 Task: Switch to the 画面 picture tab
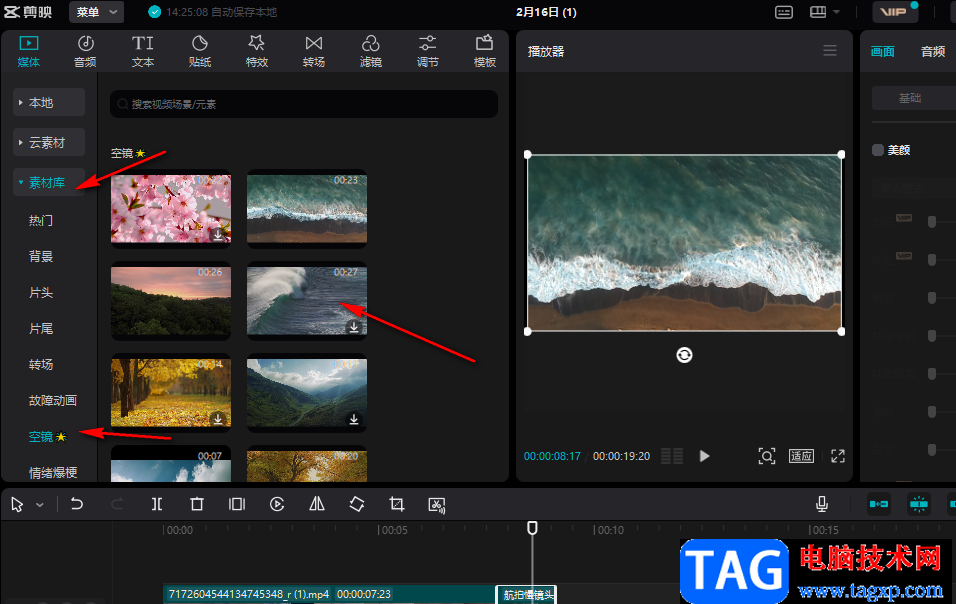882,51
